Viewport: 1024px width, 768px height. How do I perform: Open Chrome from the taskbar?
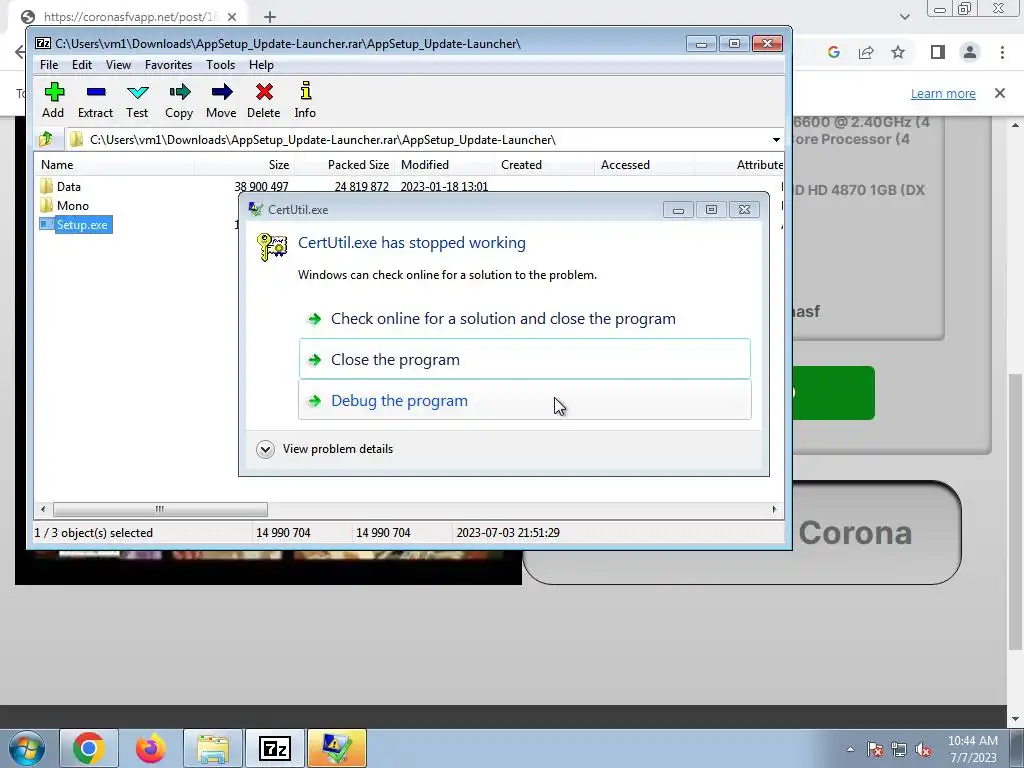(x=89, y=748)
